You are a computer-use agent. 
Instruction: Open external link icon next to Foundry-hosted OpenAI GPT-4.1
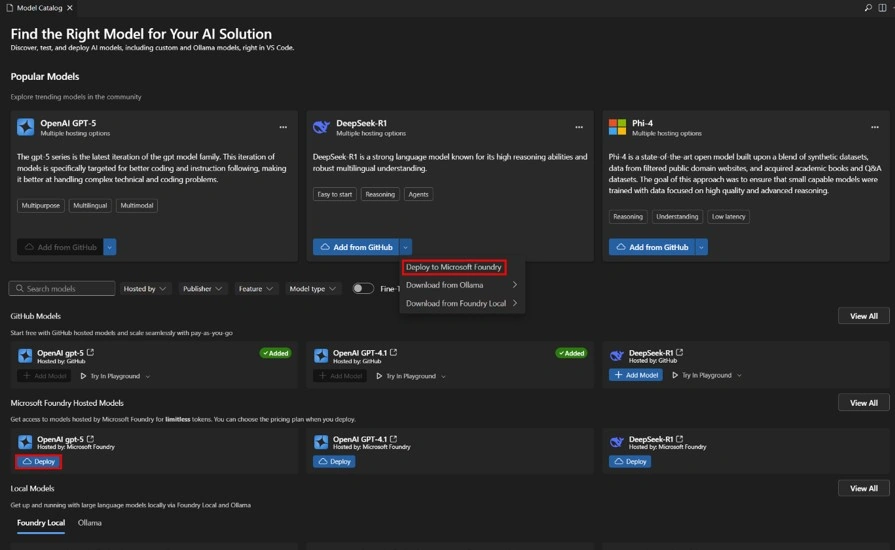pyautogui.click(x=393, y=439)
